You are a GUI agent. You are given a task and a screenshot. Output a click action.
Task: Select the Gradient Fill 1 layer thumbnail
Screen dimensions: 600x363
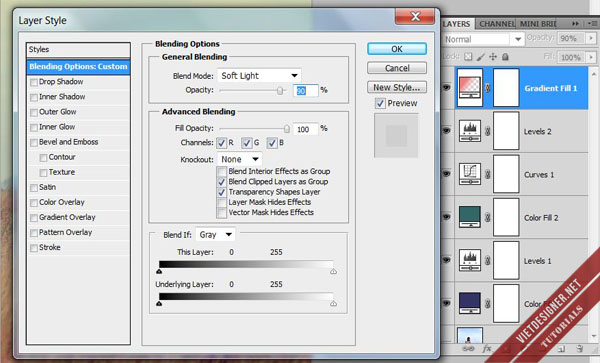[470, 88]
